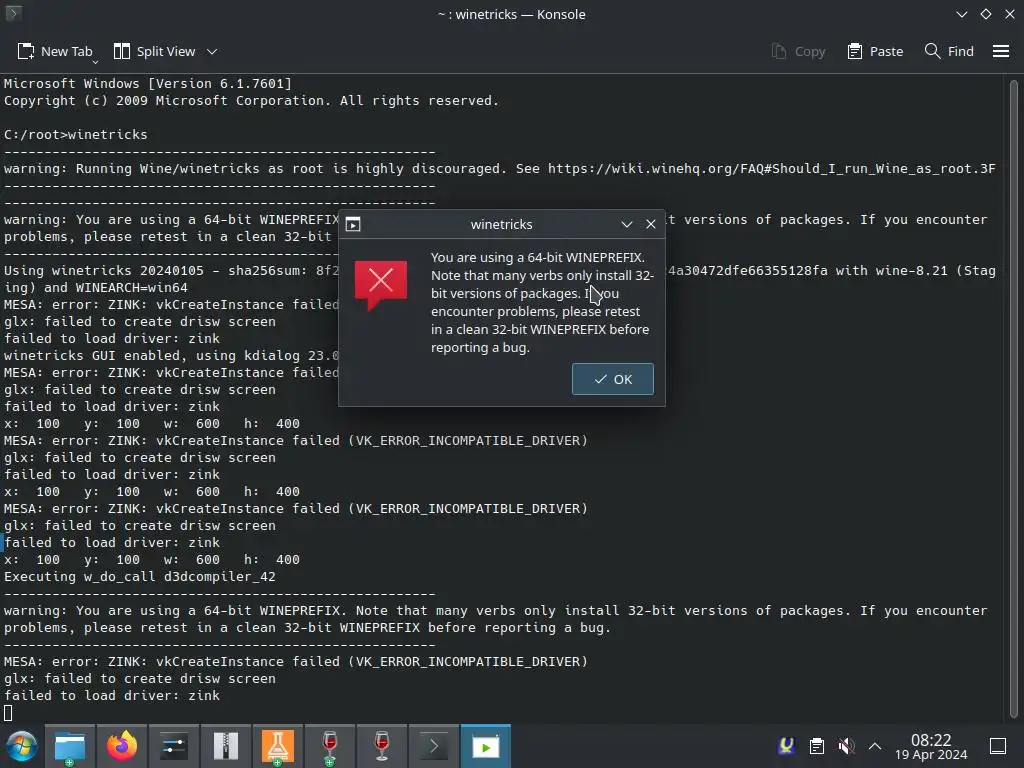1024x768 pixels.
Task: Click wine glass icon with green badge
Action: 330,746
